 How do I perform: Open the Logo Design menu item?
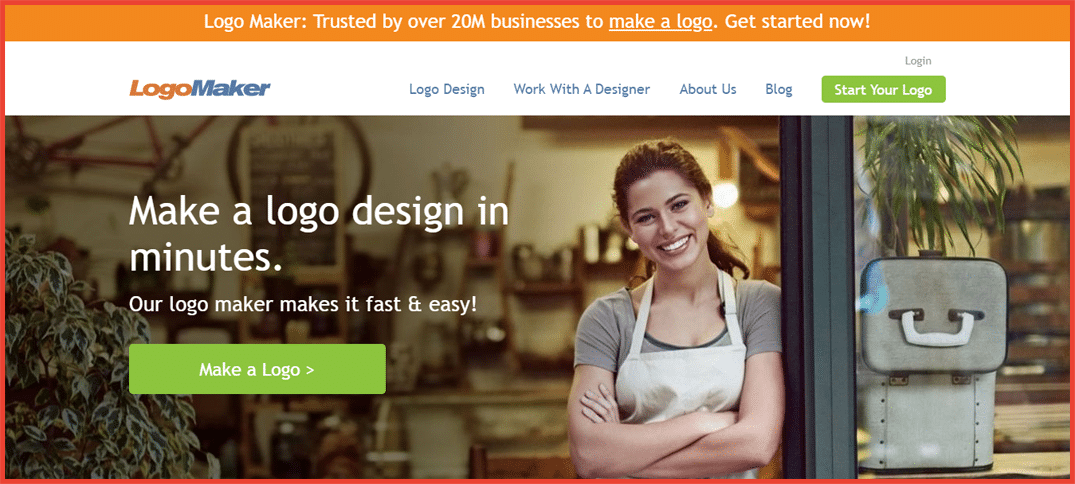click(447, 89)
